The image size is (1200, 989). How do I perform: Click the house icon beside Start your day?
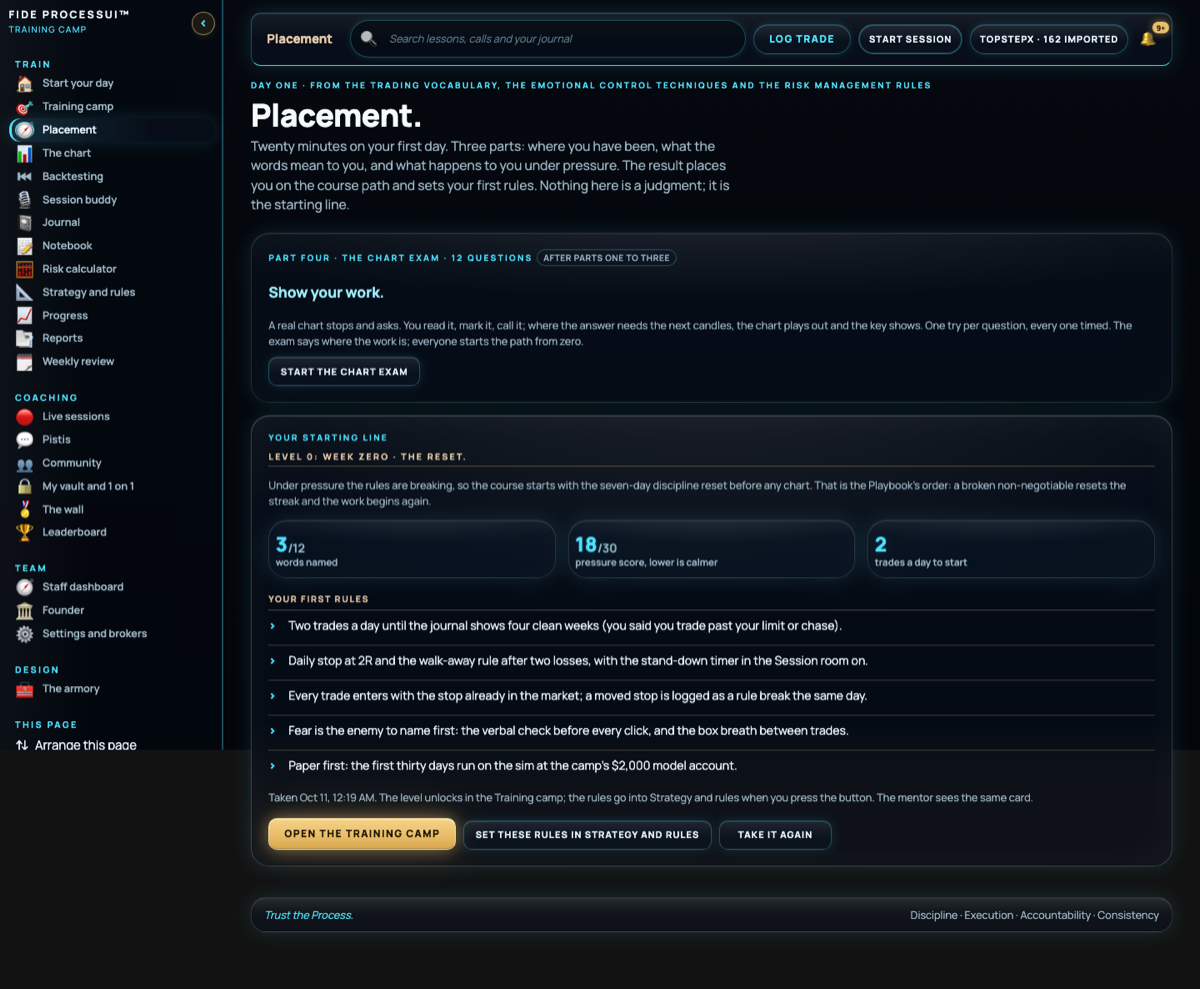tap(25, 83)
